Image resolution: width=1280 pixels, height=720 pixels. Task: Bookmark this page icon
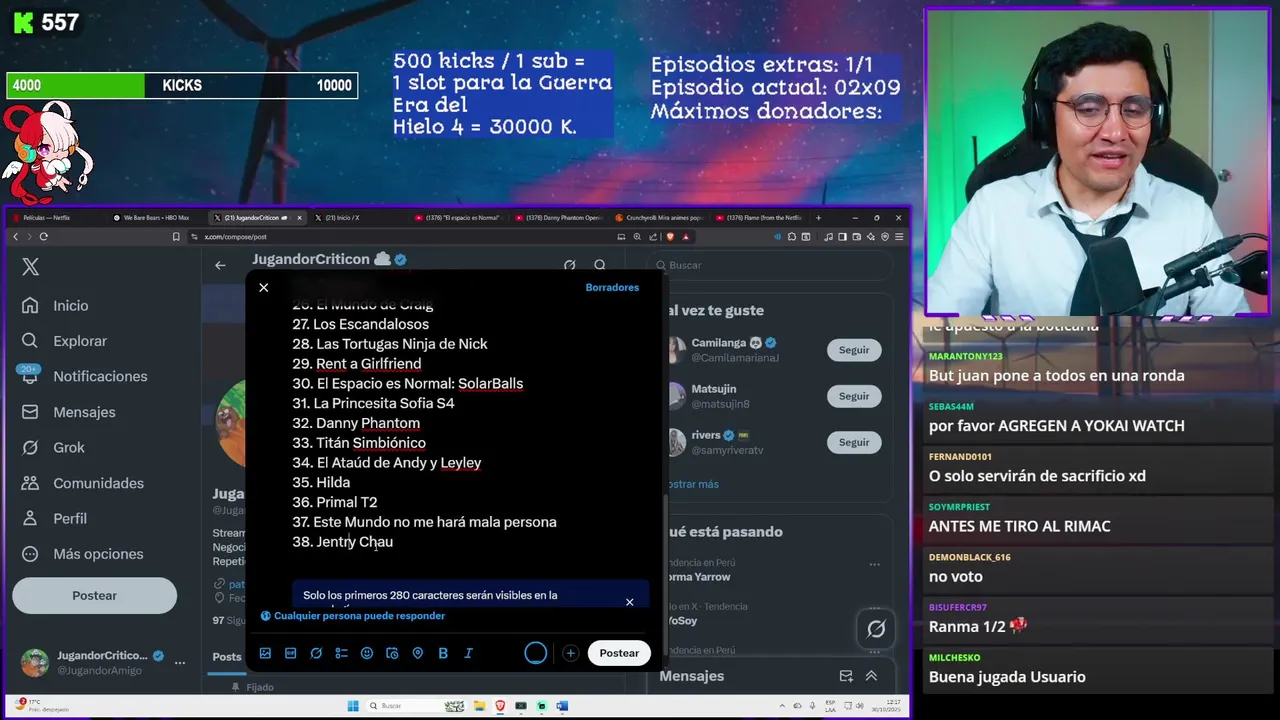176,237
